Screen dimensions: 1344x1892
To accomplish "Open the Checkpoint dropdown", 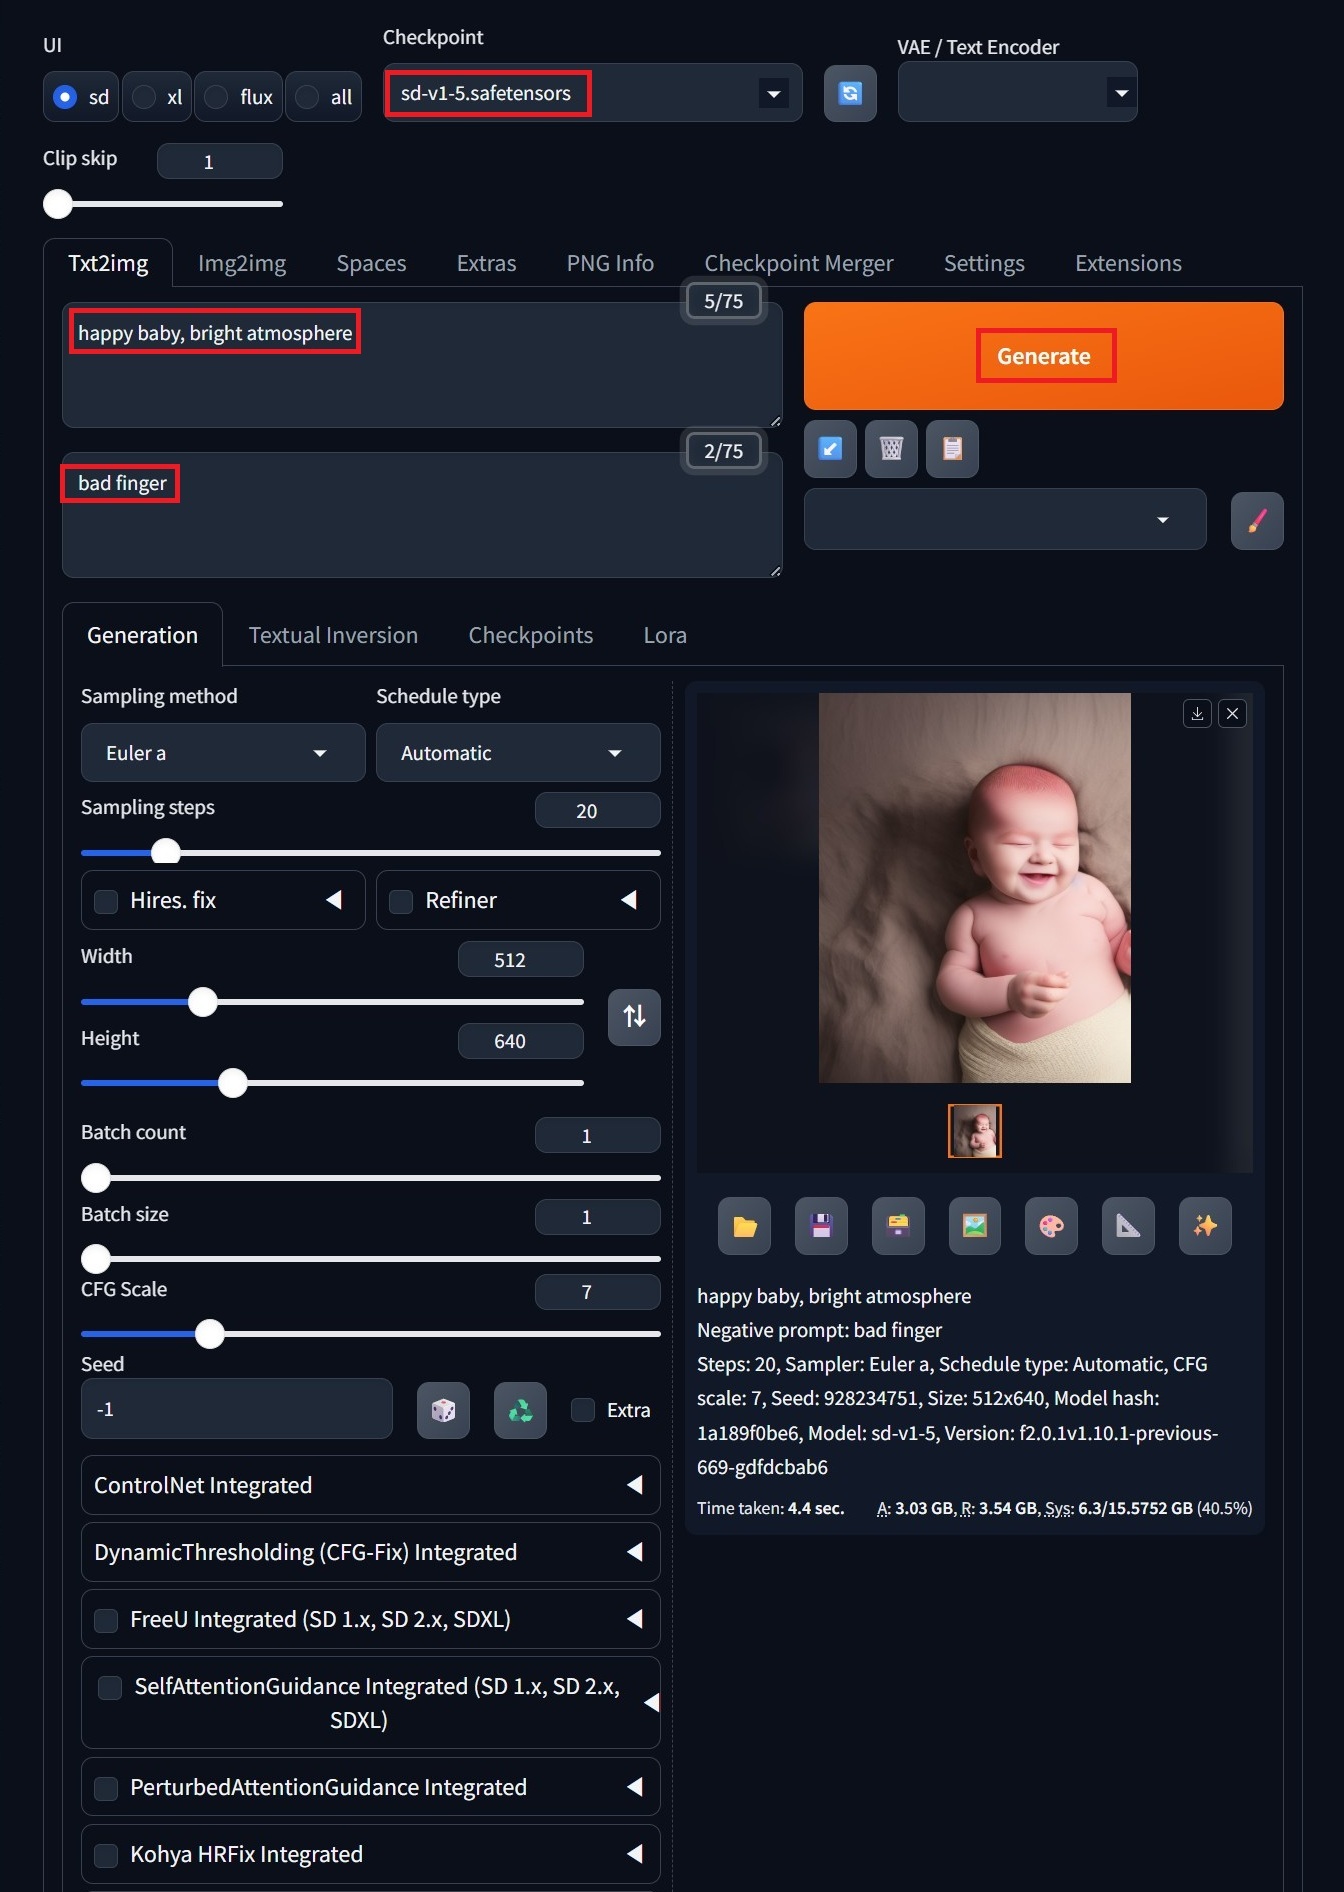I will 593,93.
